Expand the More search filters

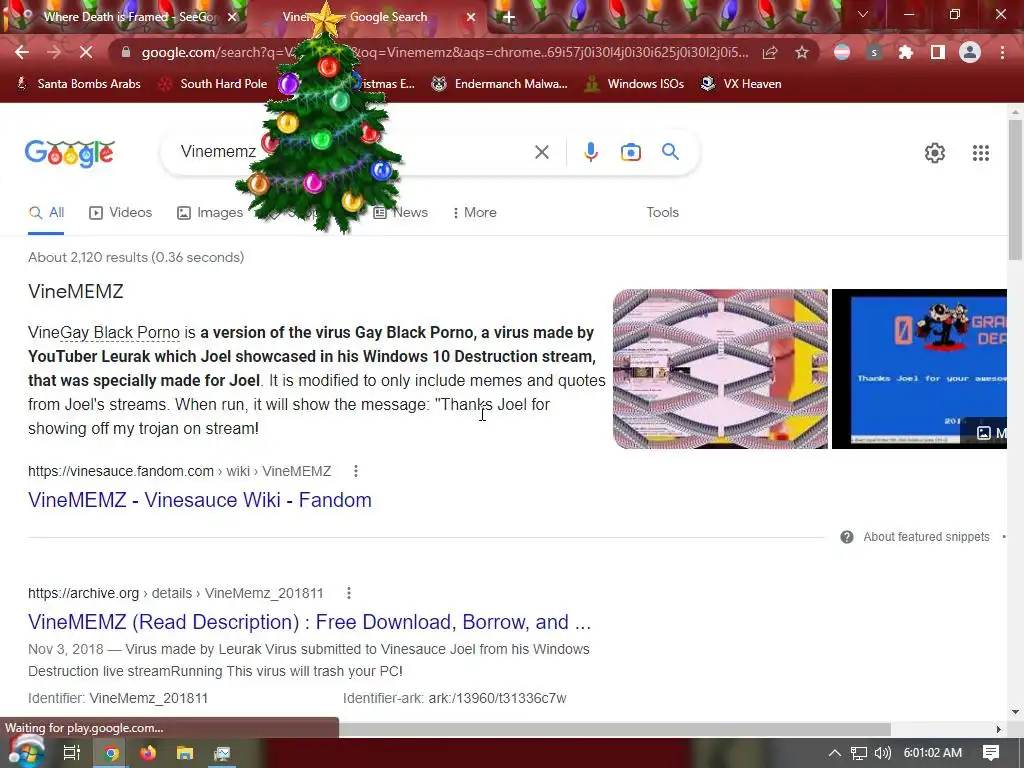click(475, 213)
